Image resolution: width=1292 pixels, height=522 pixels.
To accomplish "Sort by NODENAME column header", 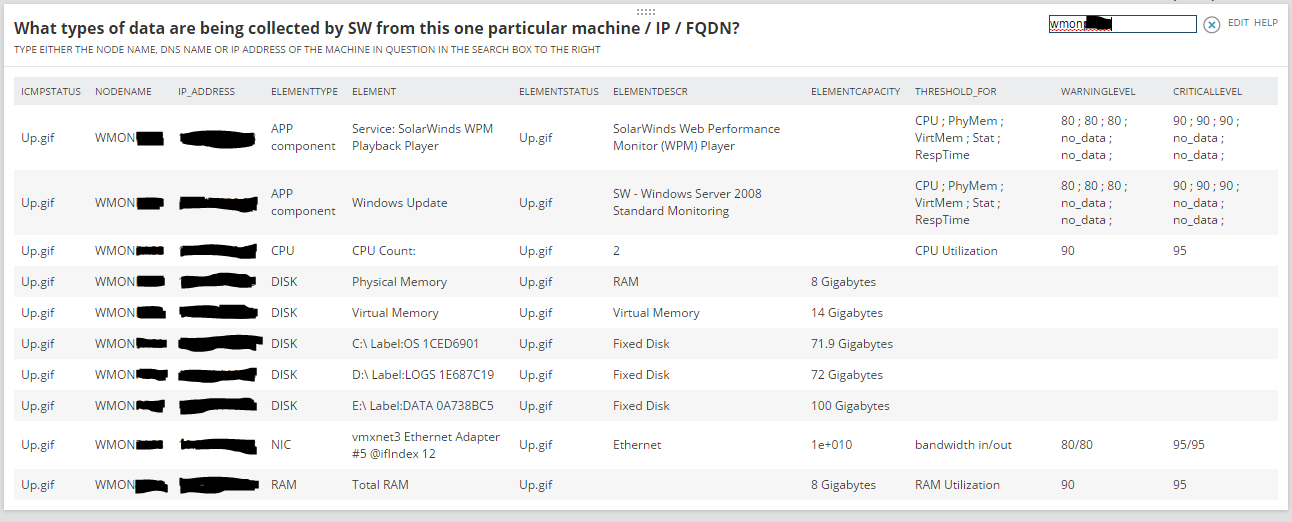I will pyautogui.click(x=123, y=92).
